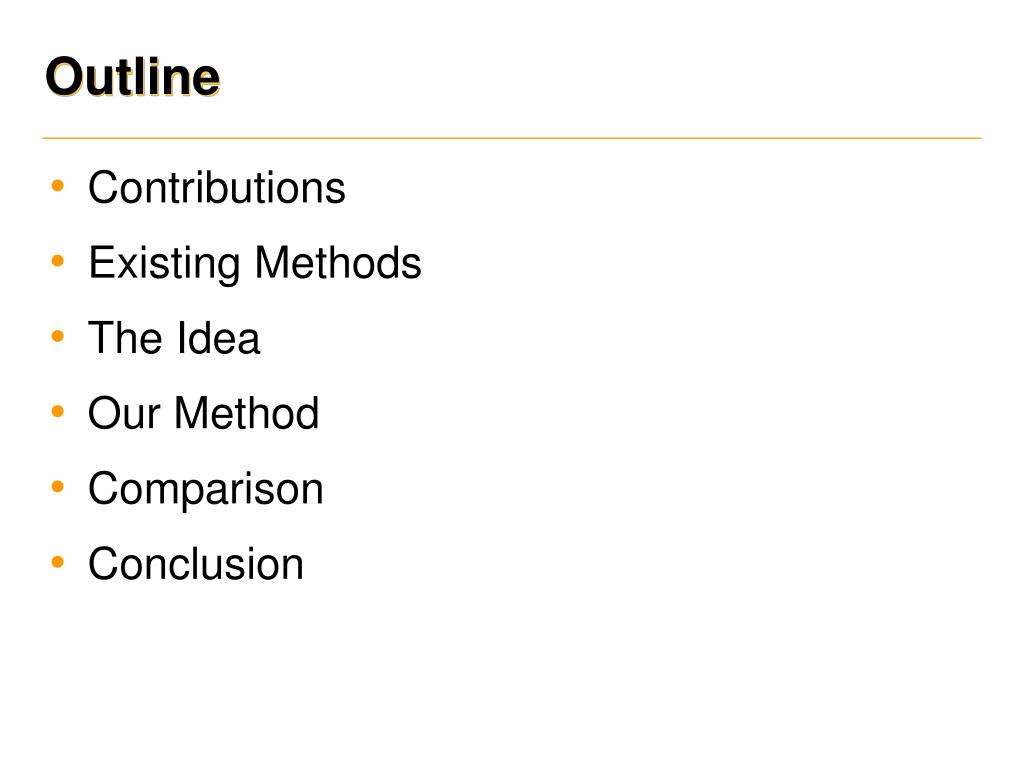
Task: Click The Idea list item
Action: point(174,338)
